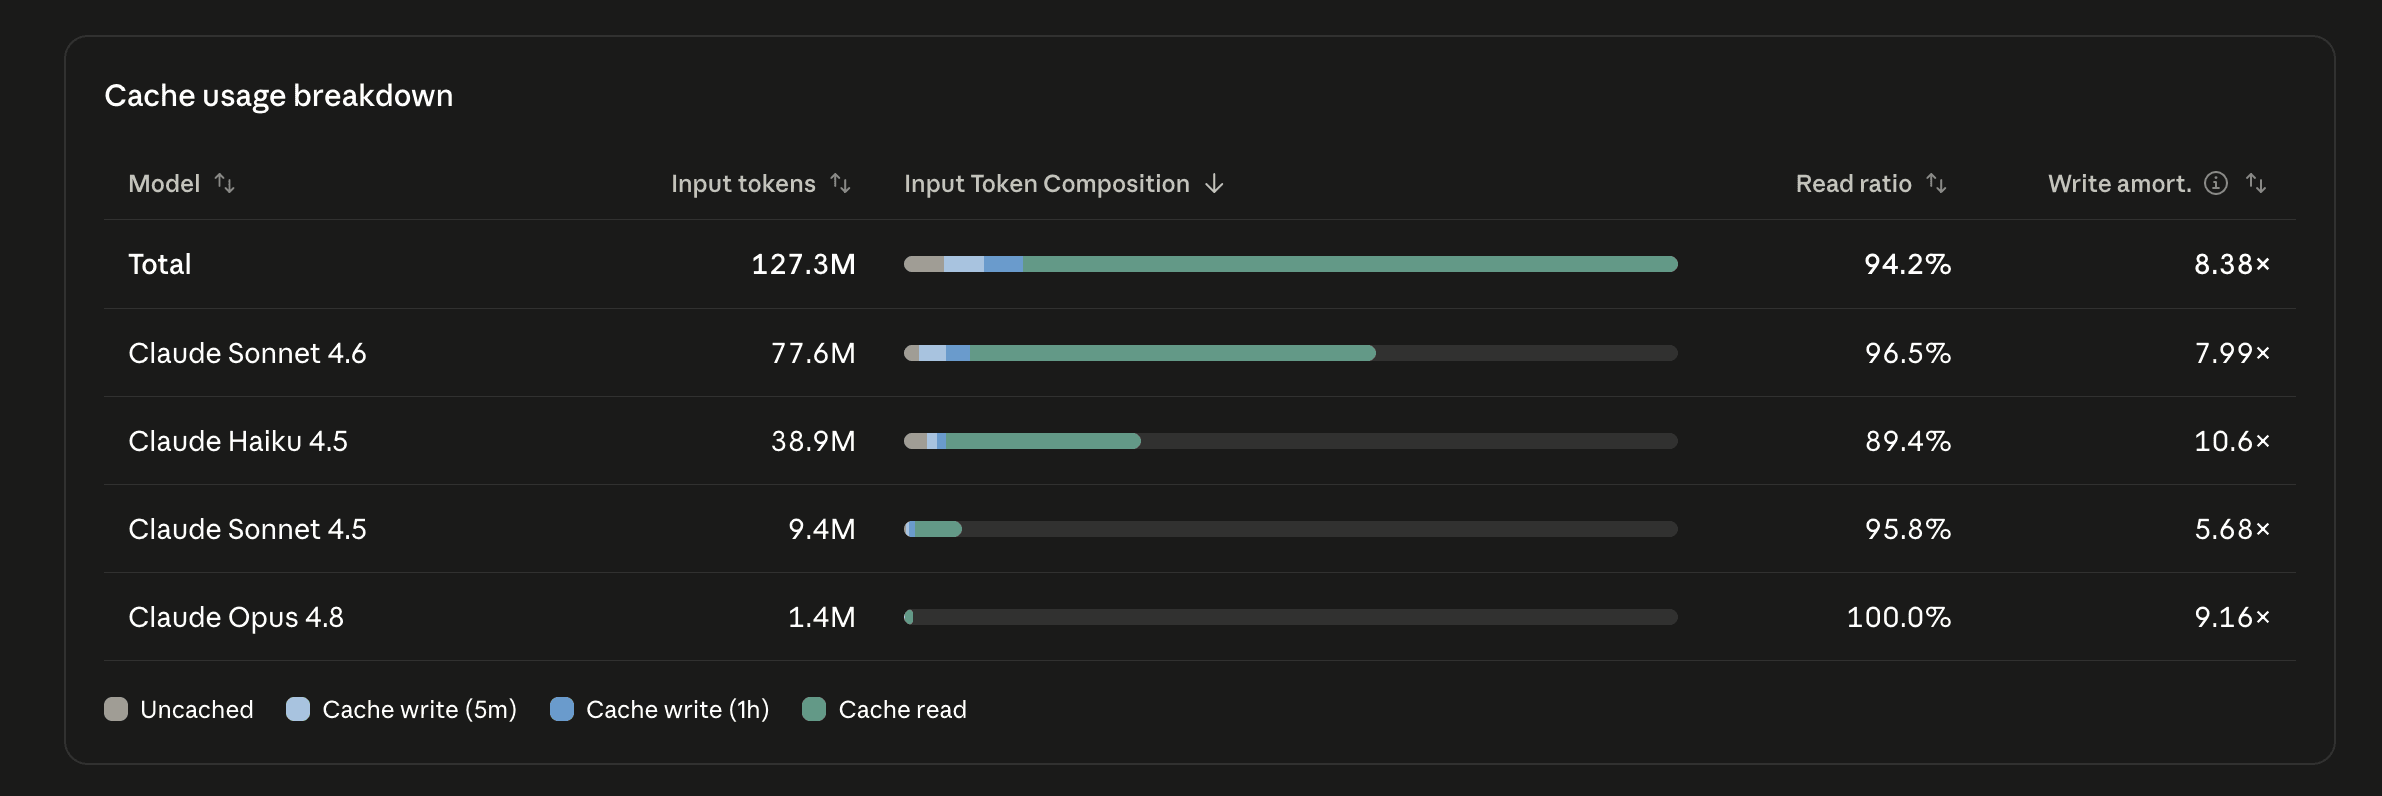
Task: Click the Uncached legend label
Action: (197, 709)
